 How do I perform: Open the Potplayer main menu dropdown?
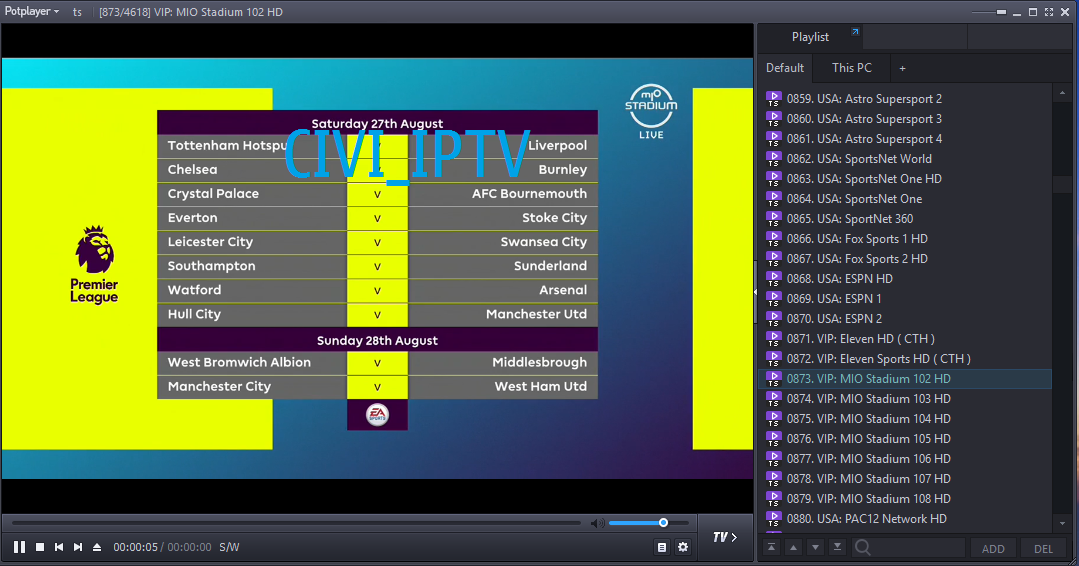click(30, 11)
